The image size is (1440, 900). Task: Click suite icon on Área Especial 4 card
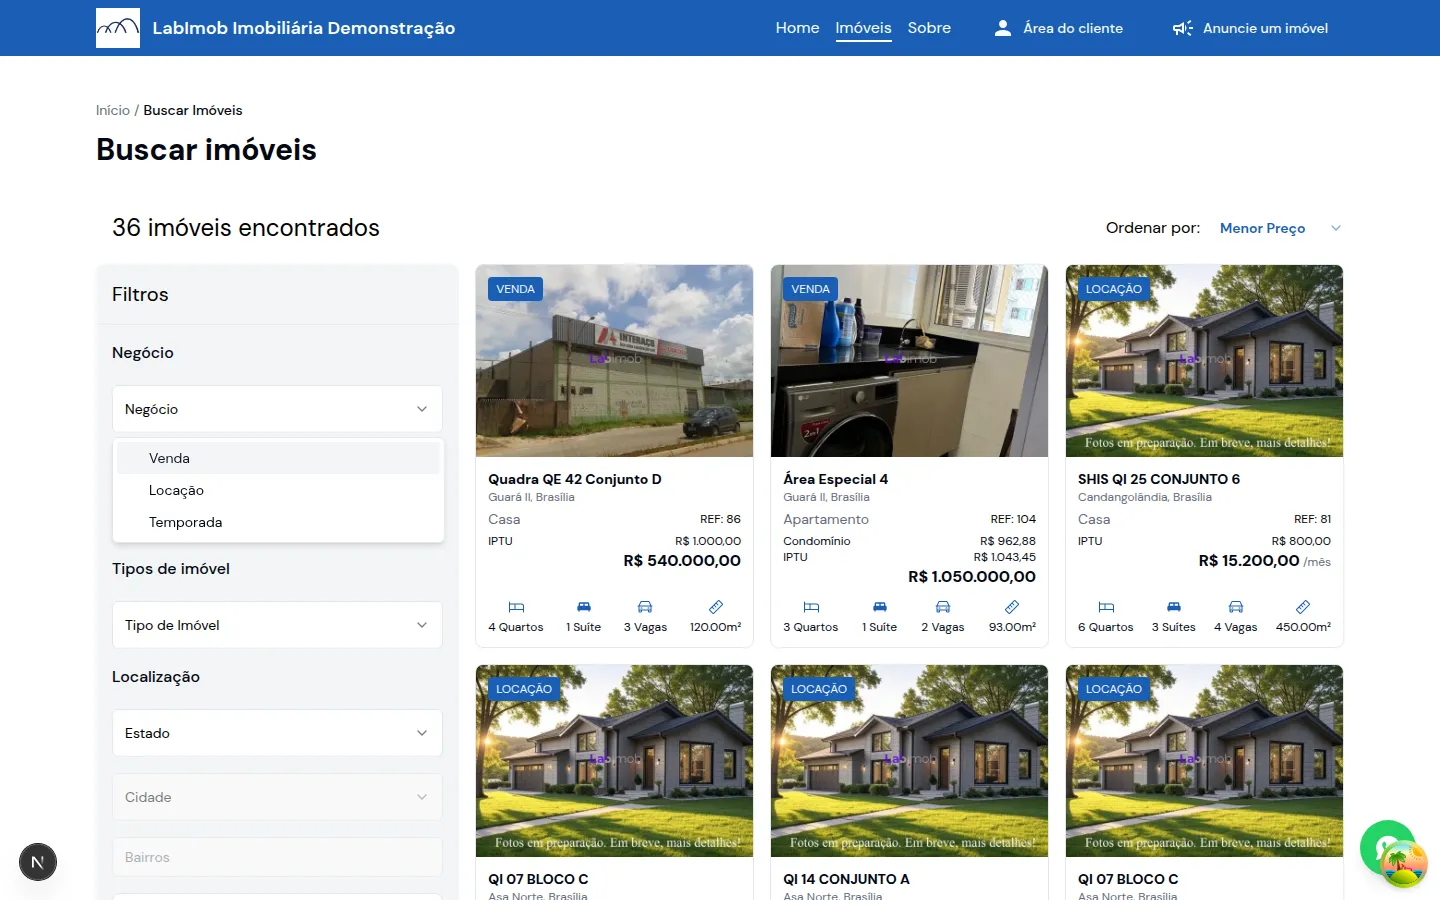[880, 607]
